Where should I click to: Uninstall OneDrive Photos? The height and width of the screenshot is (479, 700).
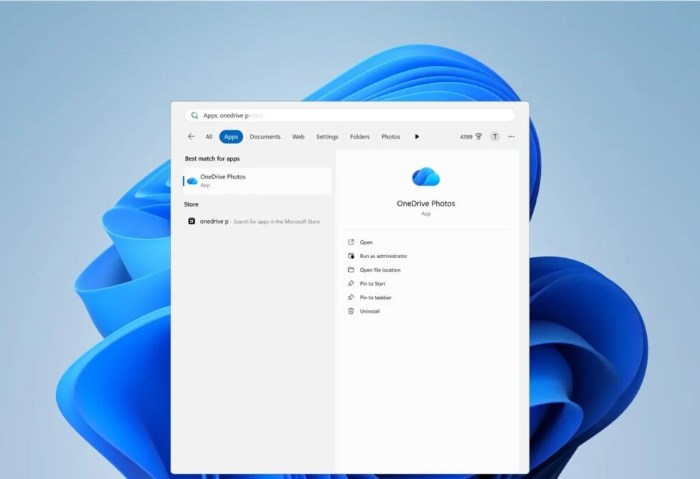370,311
